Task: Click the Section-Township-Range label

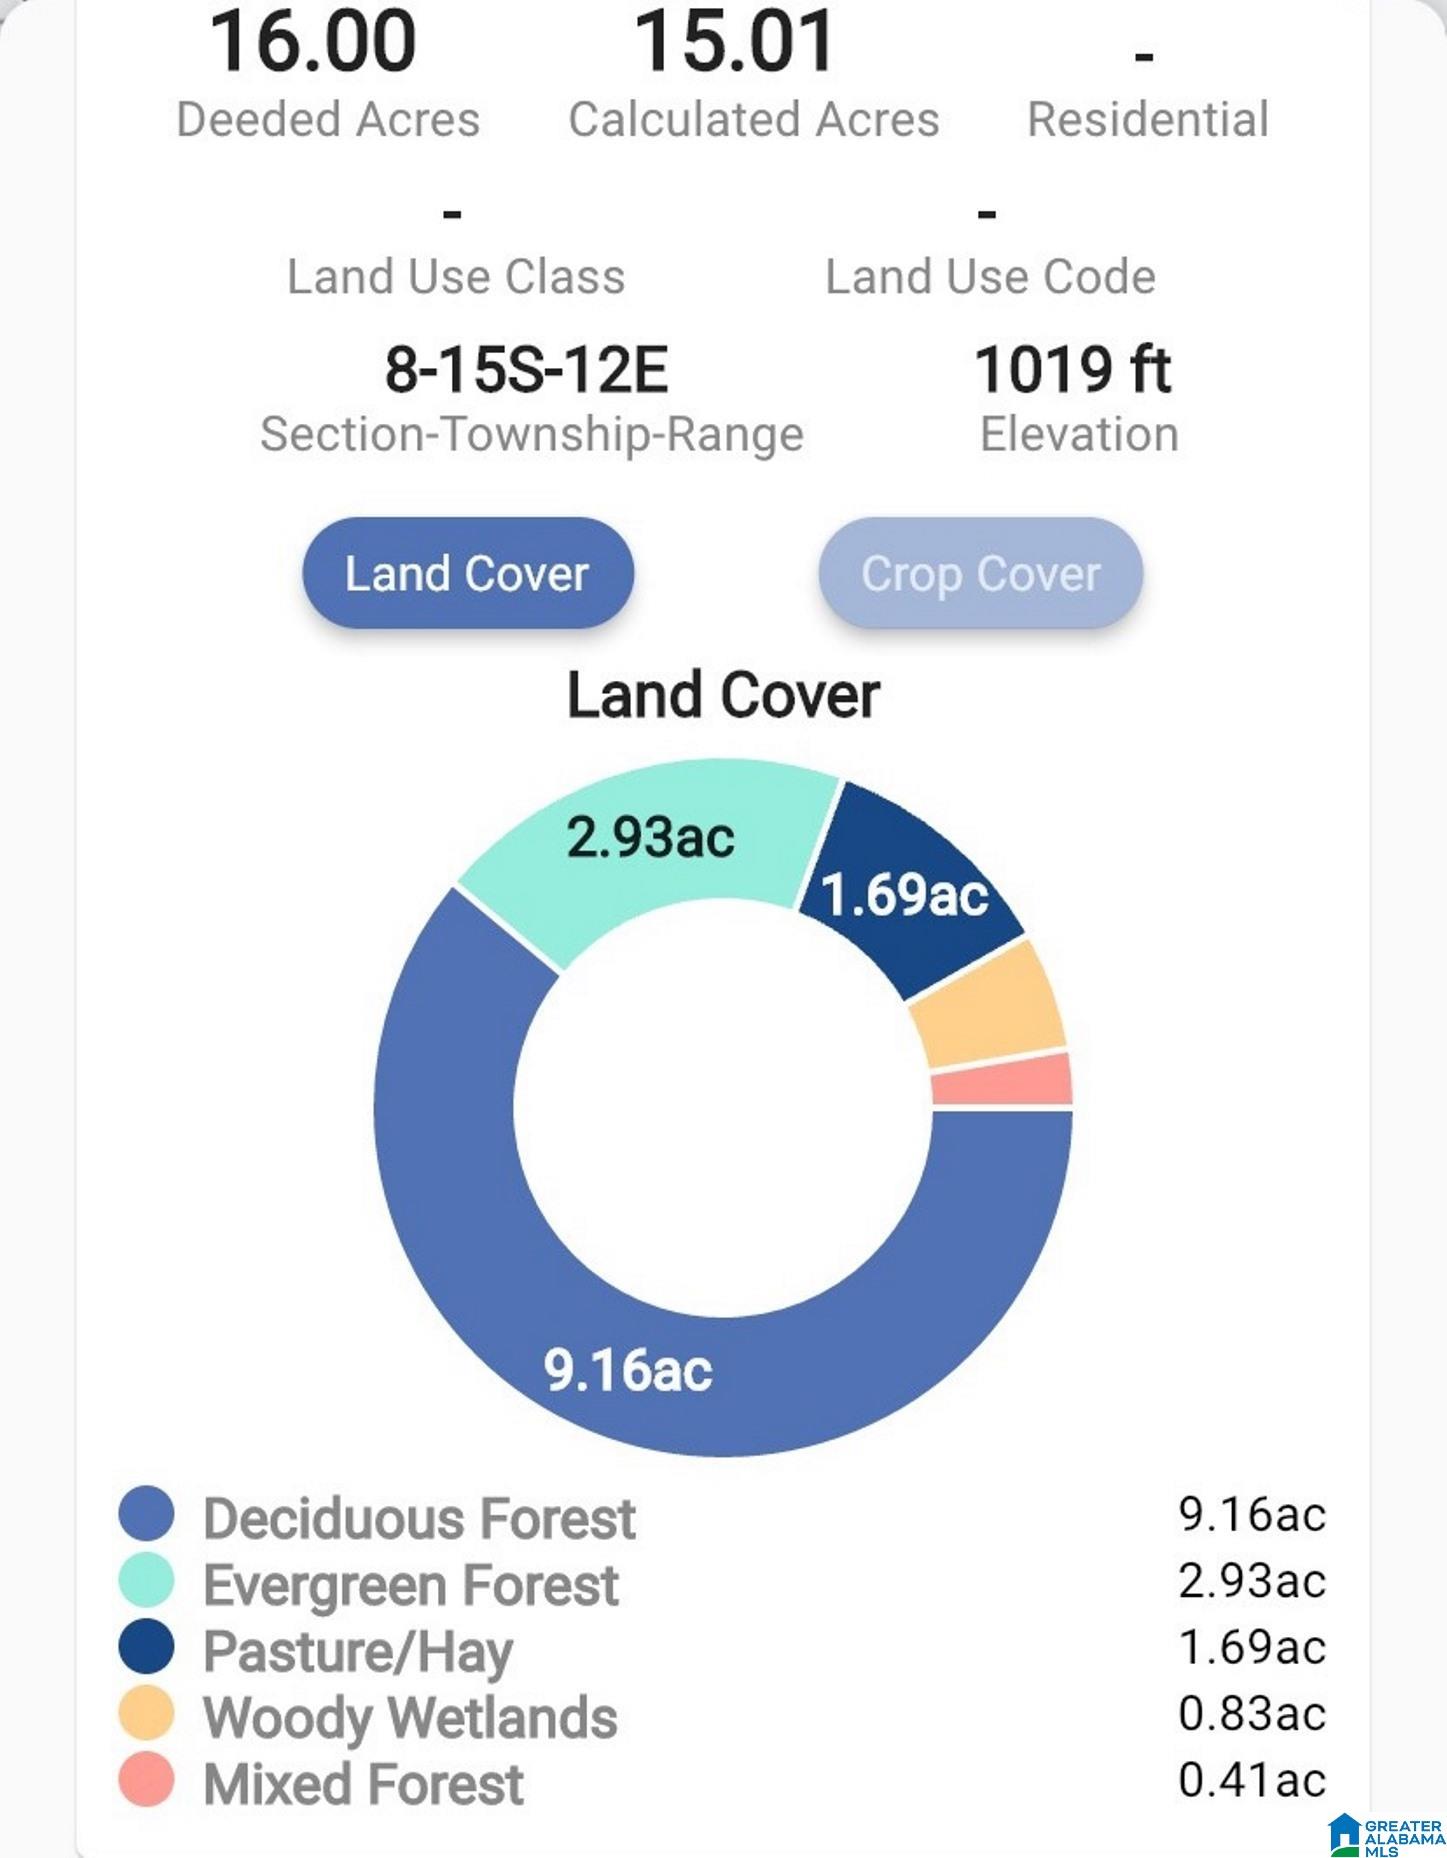Action: (532, 435)
